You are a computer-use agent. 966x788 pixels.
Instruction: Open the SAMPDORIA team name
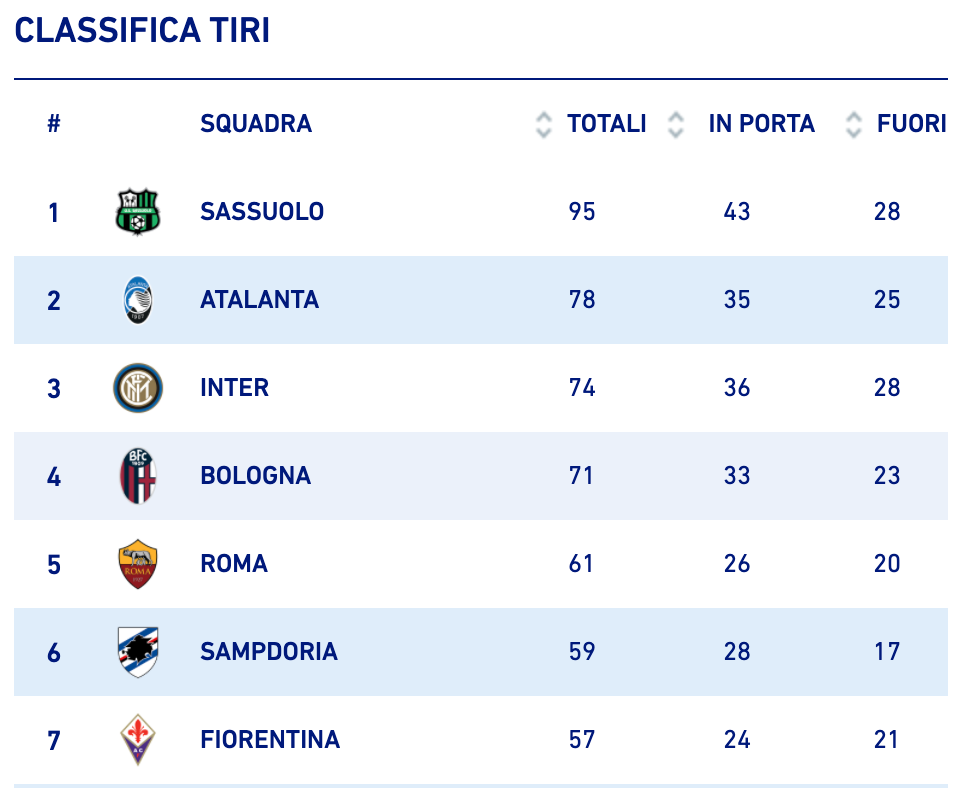click(269, 652)
